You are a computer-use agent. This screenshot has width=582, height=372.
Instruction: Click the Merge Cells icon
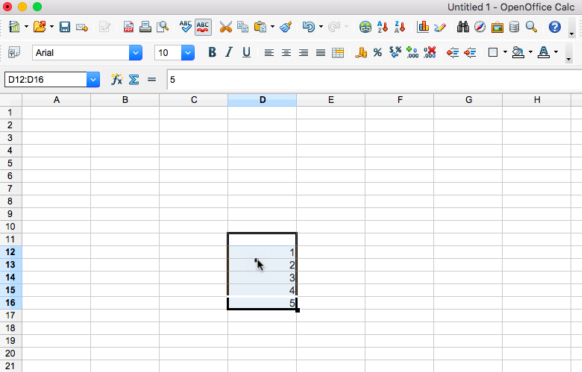[338, 53]
